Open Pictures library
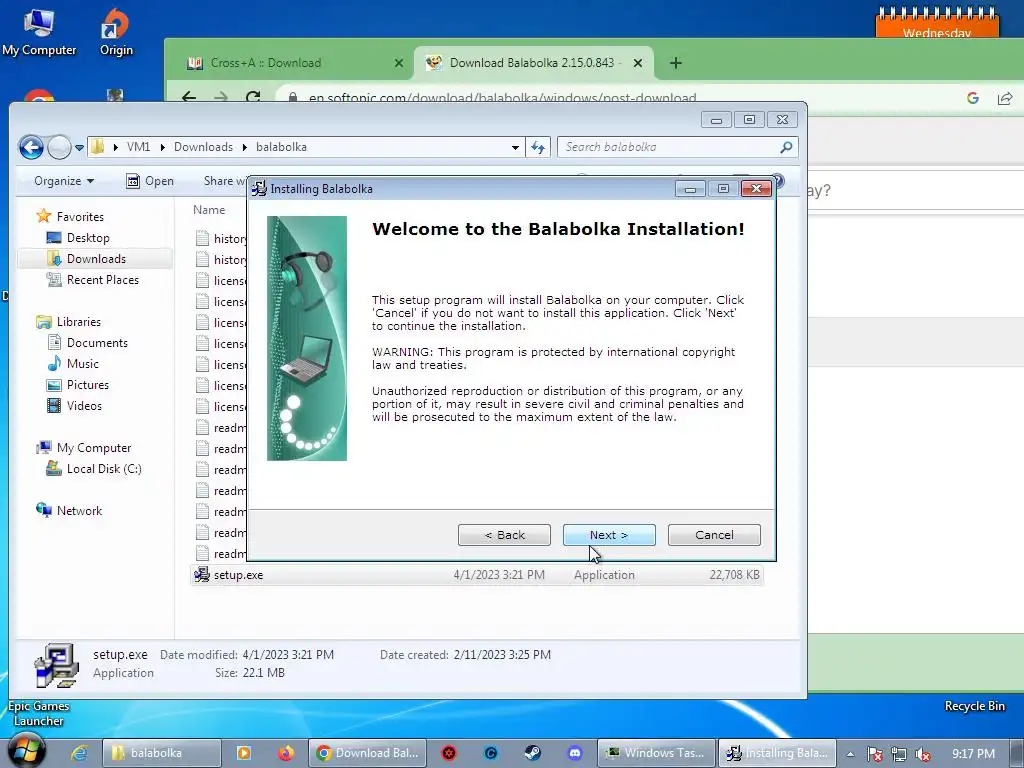The width and height of the screenshot is (1024, 768). tap(88, 385)
